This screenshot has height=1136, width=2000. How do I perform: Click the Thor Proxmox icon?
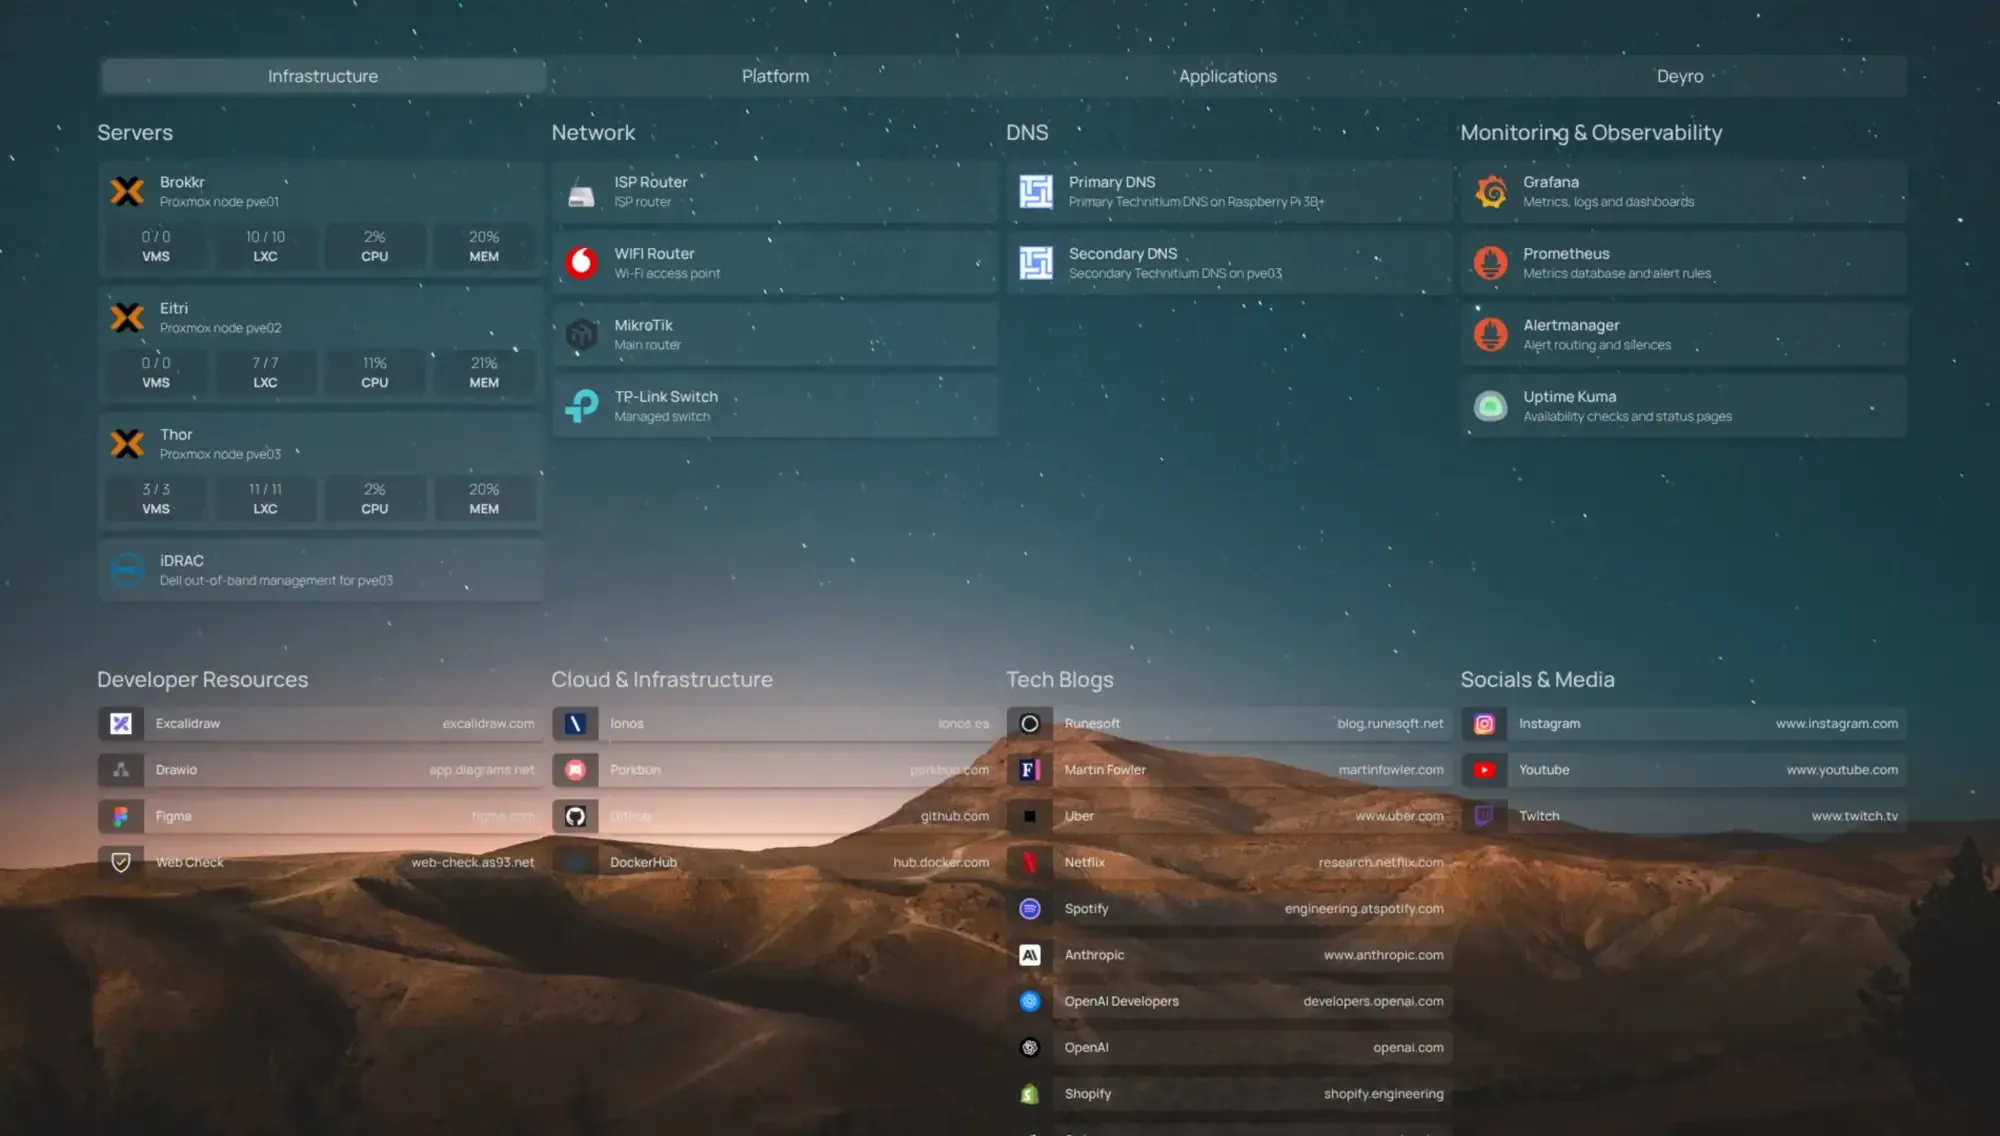click(127, 443)
